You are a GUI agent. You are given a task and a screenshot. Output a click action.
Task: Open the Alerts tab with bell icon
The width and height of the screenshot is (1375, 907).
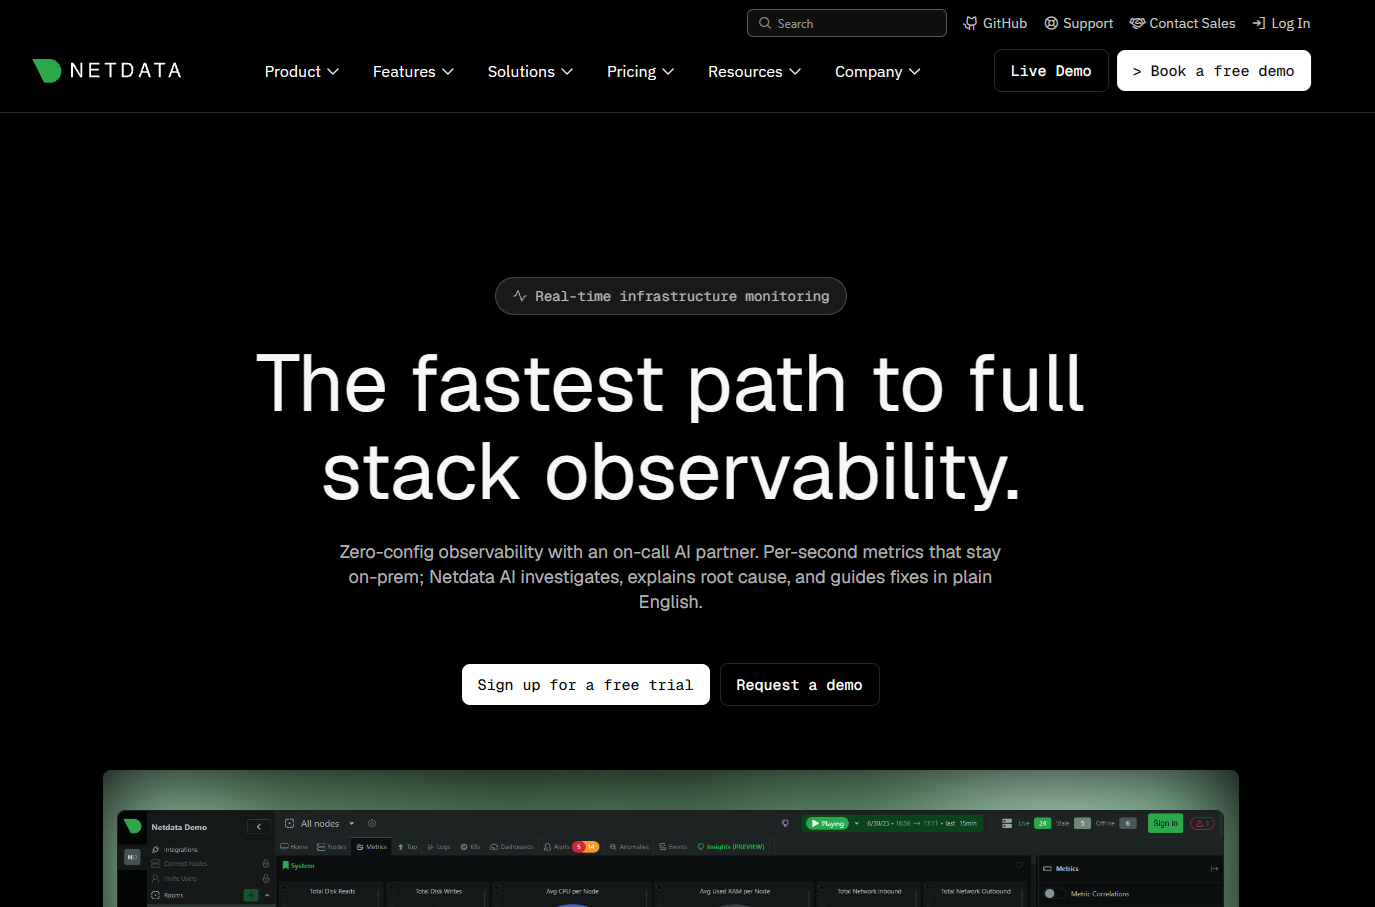[570, 847]
